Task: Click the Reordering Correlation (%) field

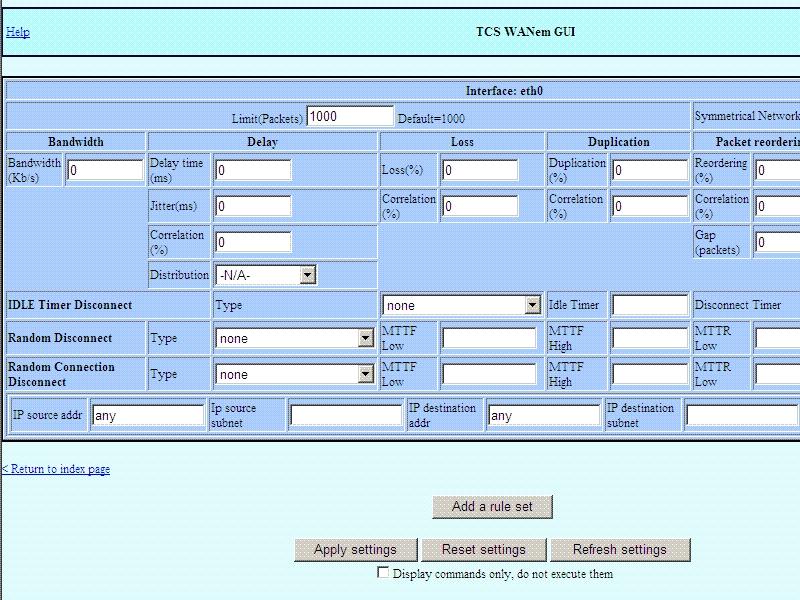Action: point(777,206)
